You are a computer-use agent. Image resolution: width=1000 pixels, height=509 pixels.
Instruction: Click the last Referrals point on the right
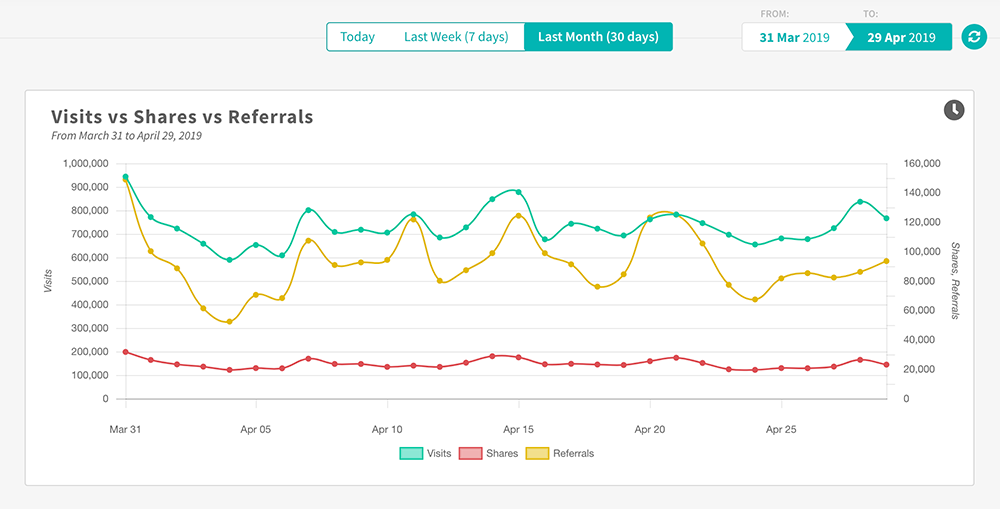887,261
